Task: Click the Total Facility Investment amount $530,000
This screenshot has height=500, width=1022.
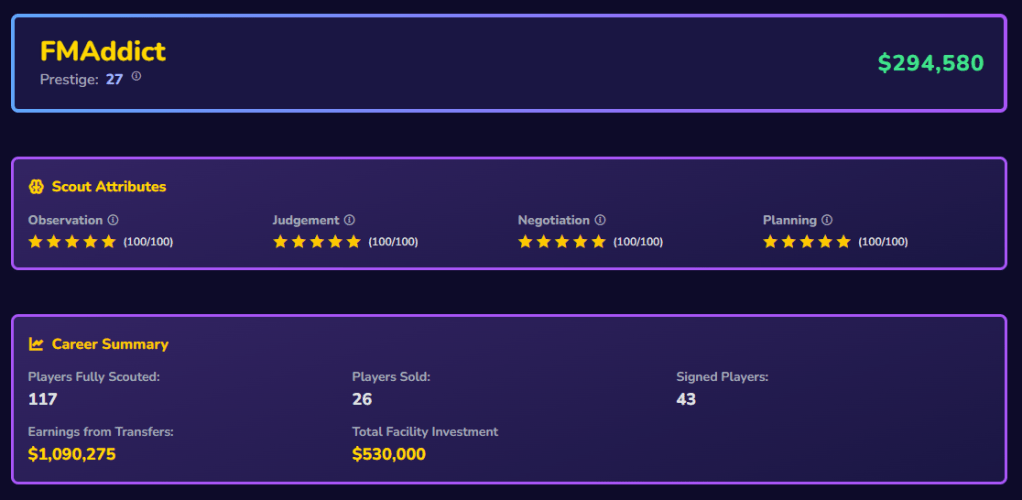Action: 389,454
